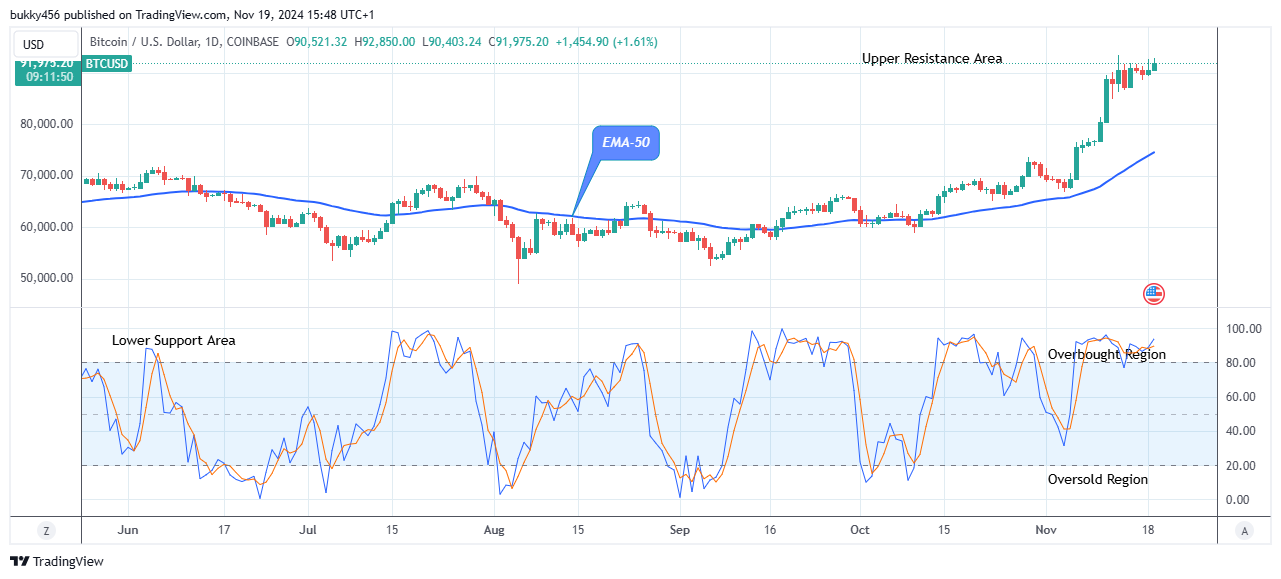Image resolution: width=1281 pixels, height=579 pixels.
Task: Click the open price O90,521.32 value
Action: coord(319,42)
